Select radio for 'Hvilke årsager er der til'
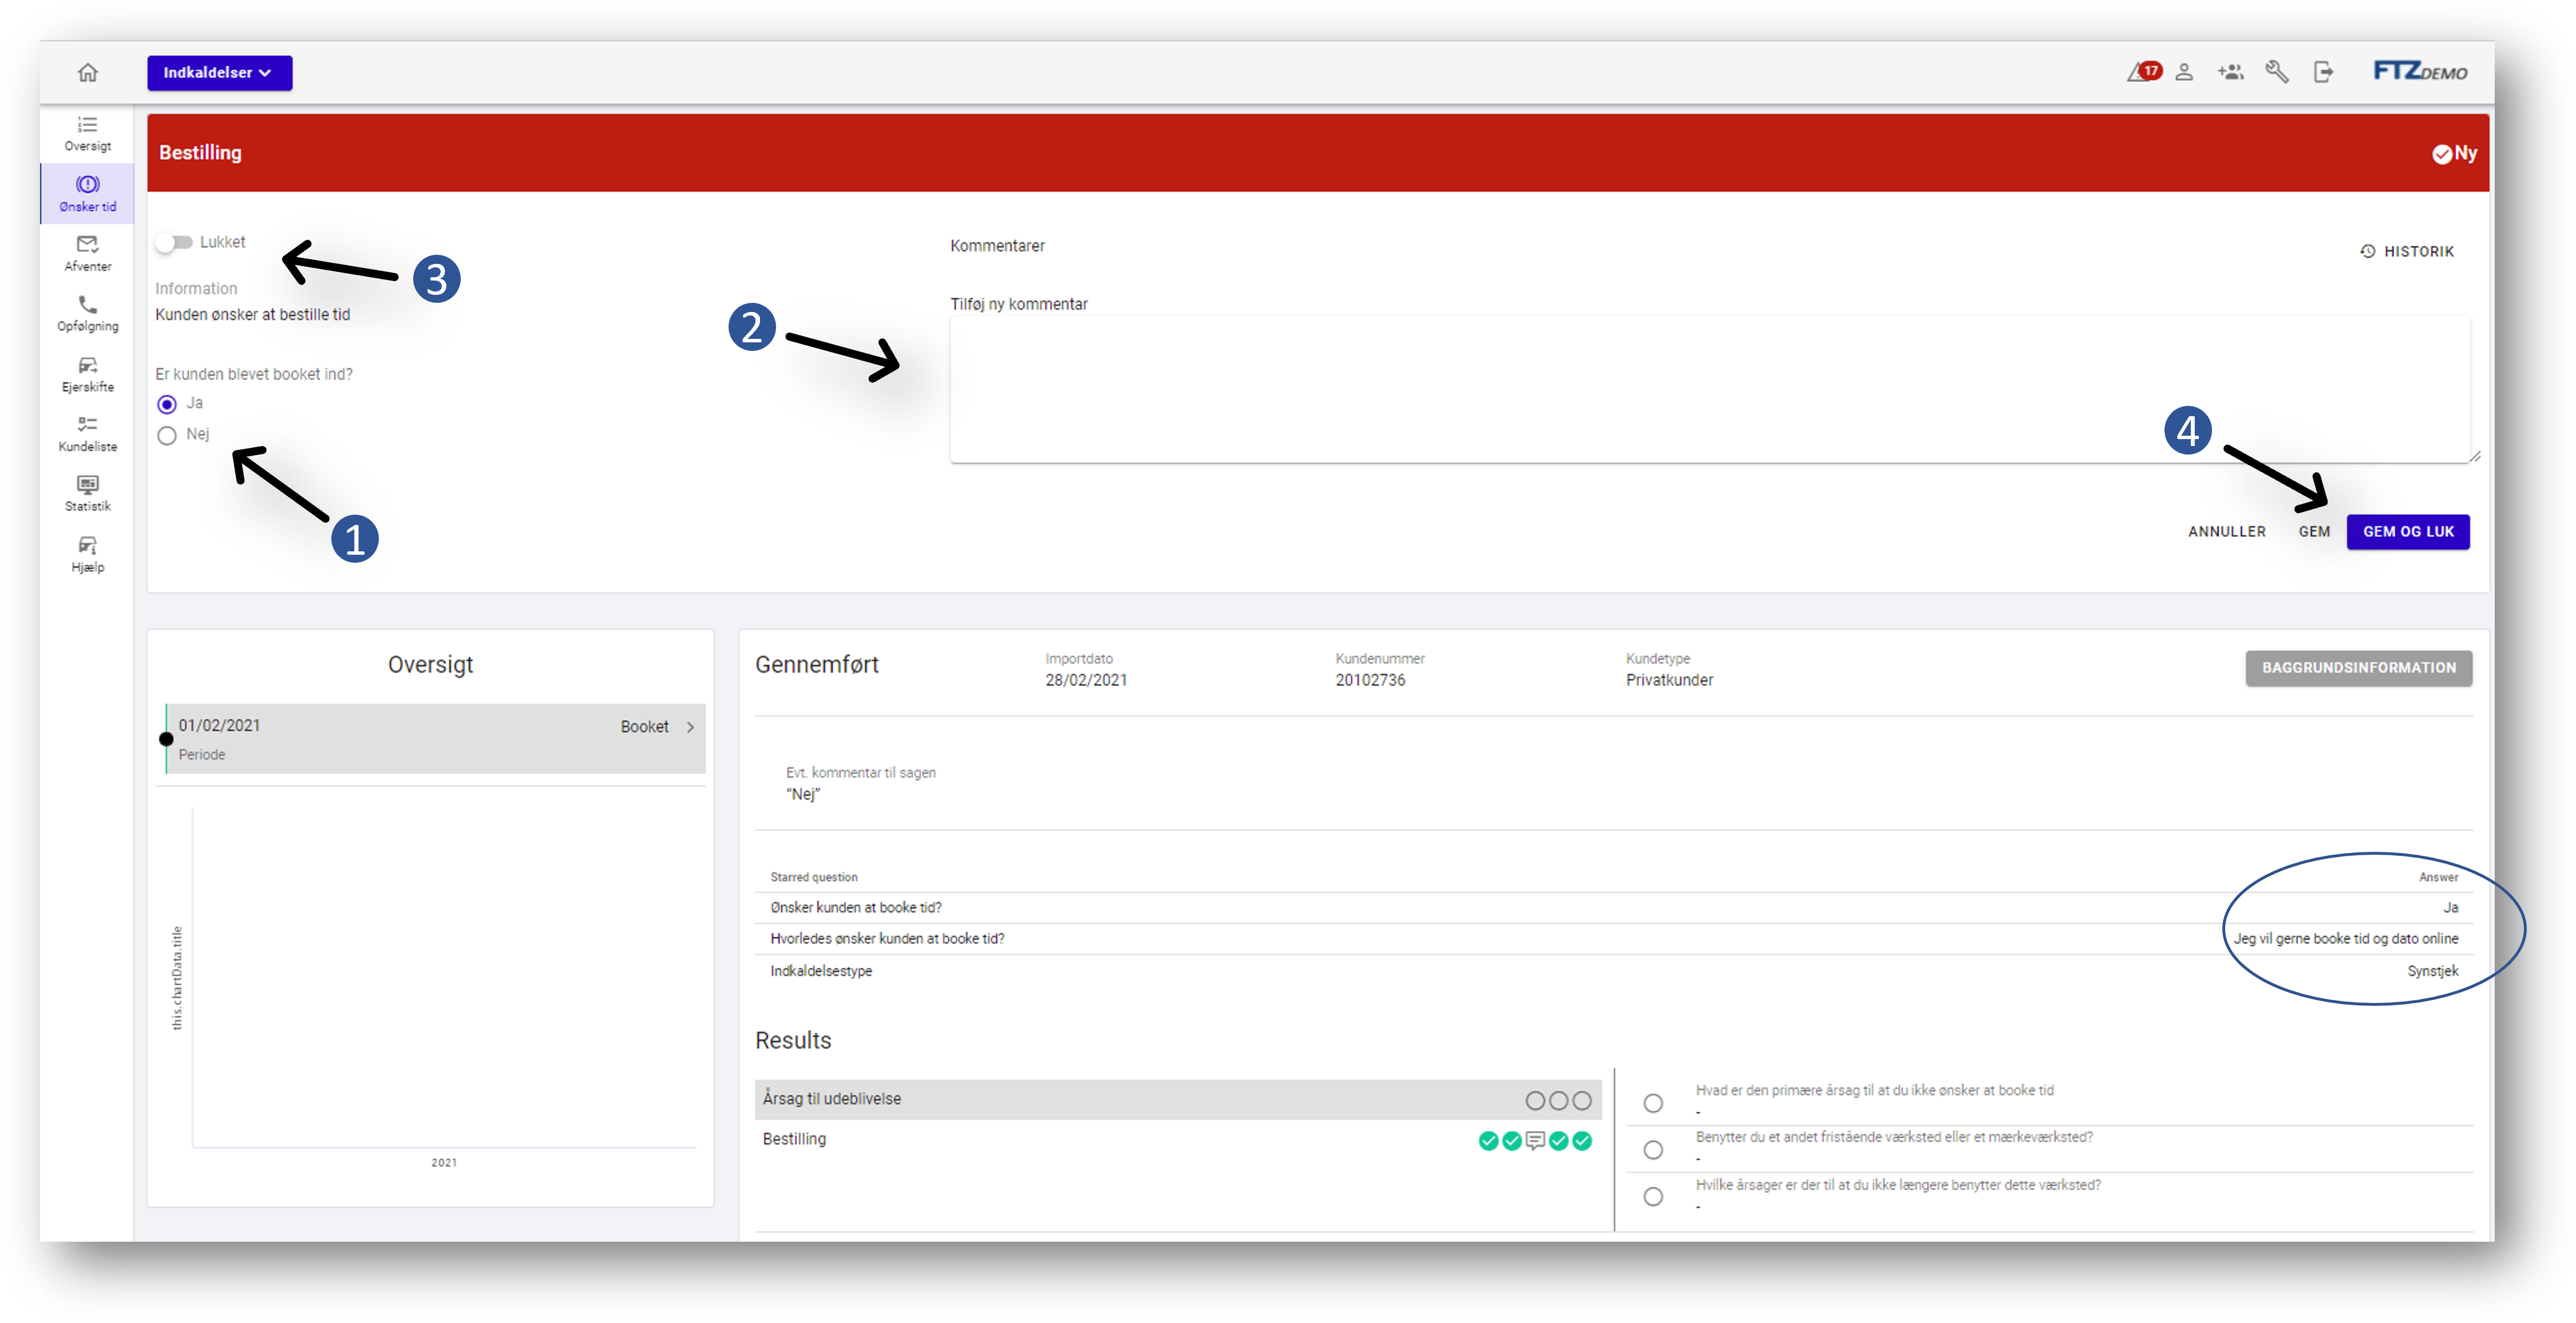Screen dimensions: 2576x1323 click(1653, 1196)
